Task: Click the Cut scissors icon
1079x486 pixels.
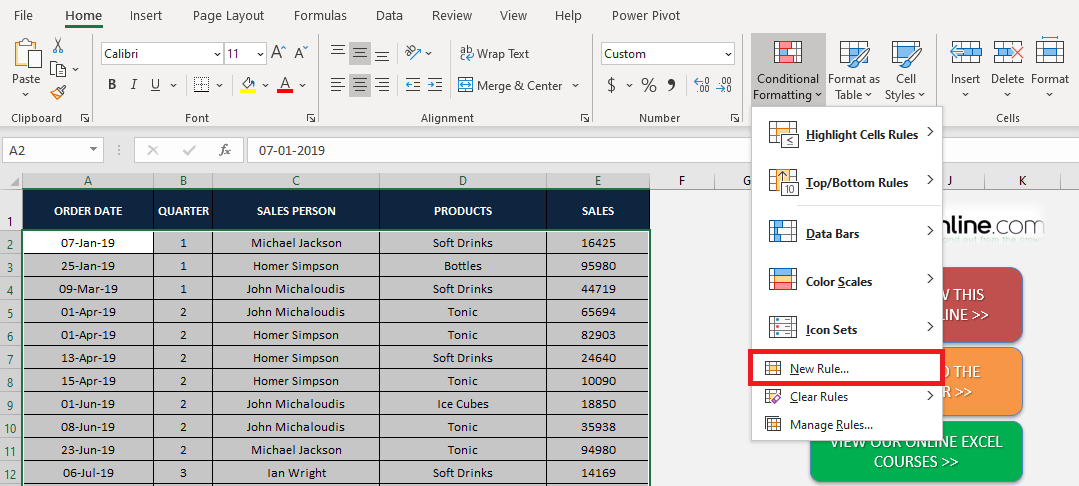Action: pyautogui.click(x=58, y=46)
